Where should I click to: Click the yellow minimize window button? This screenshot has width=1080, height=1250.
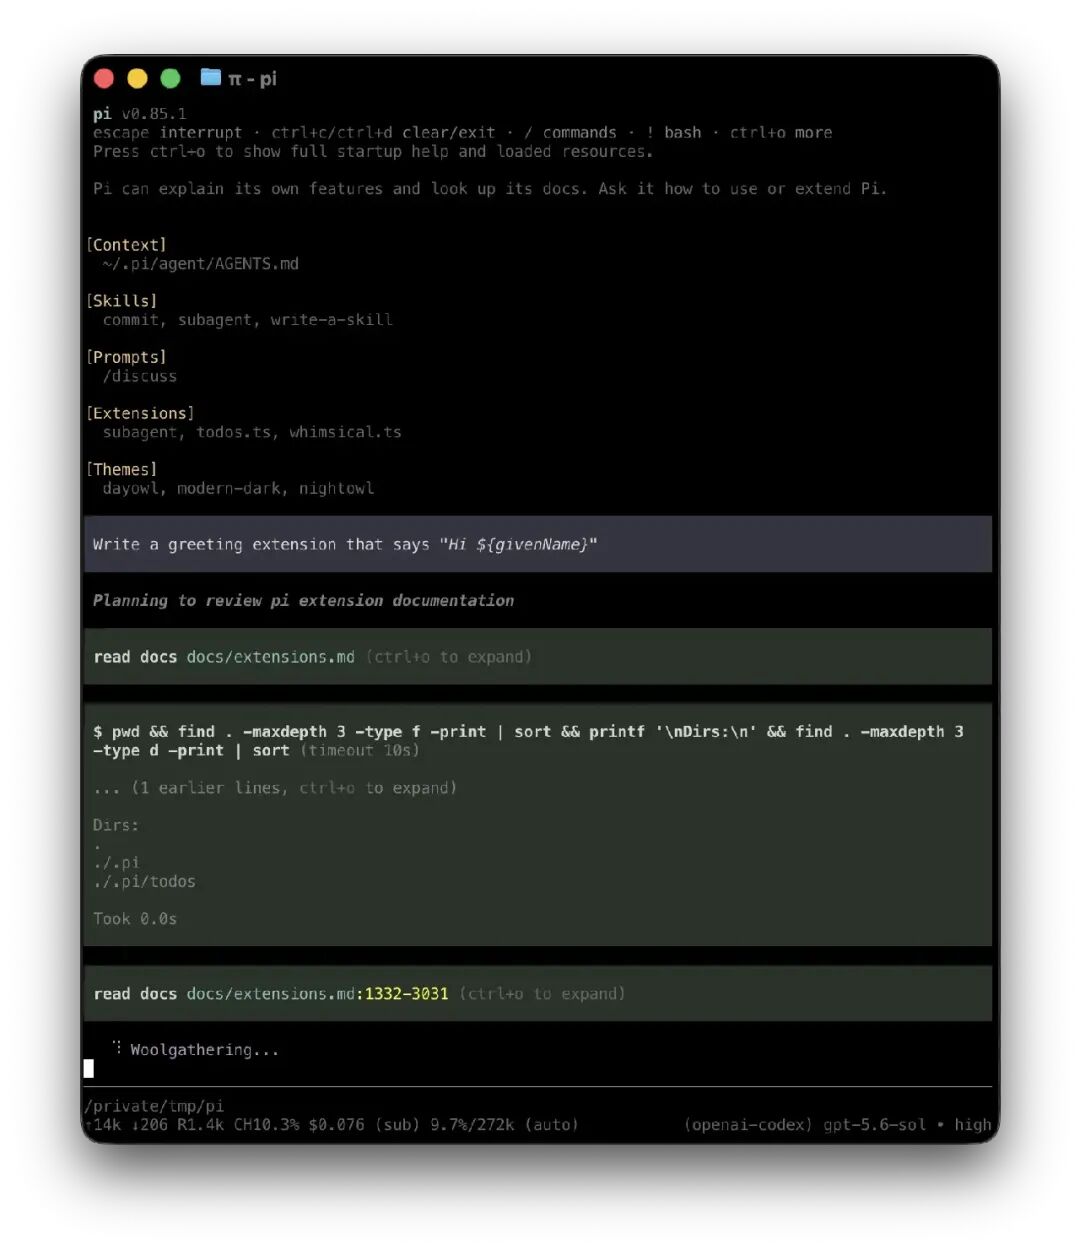[x=137, y=79]
